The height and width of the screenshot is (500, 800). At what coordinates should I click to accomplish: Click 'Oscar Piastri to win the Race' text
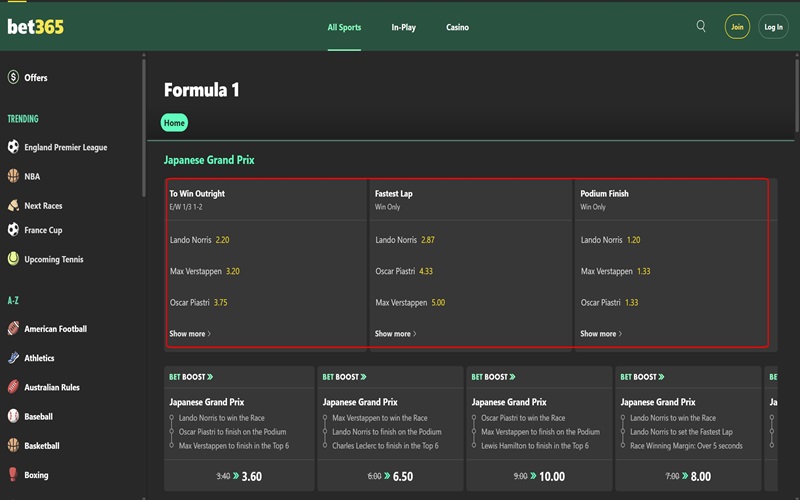point(523,418)
